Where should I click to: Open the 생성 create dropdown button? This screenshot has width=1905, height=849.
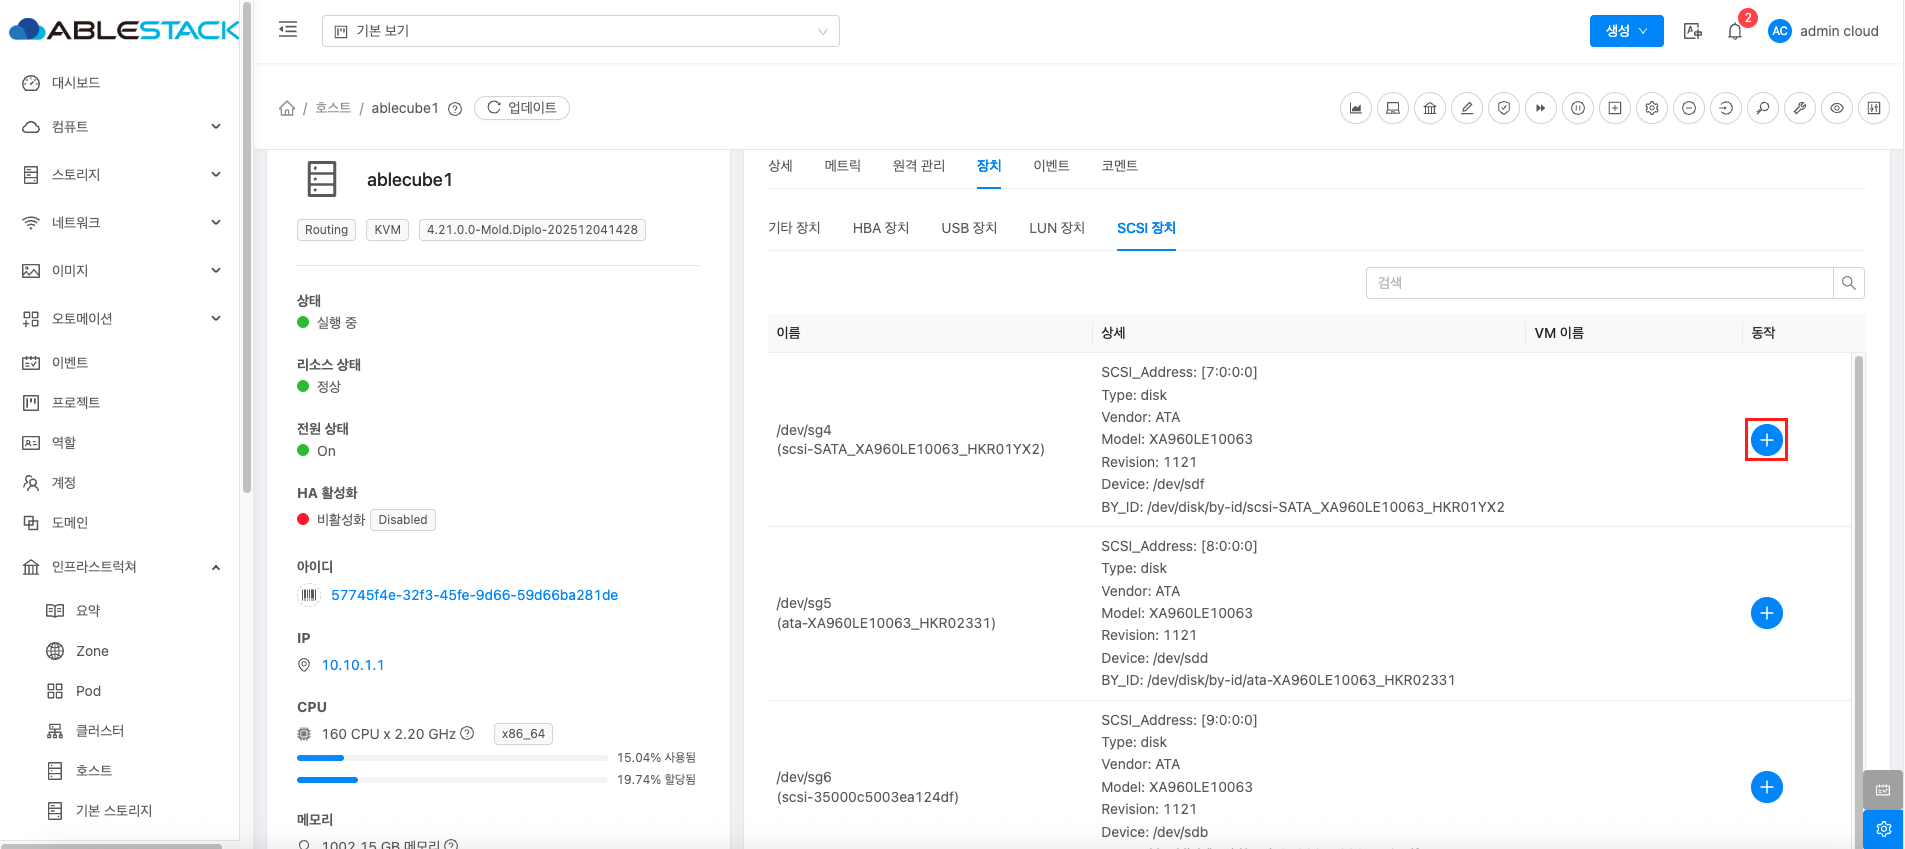click(x=1626, y=31)
